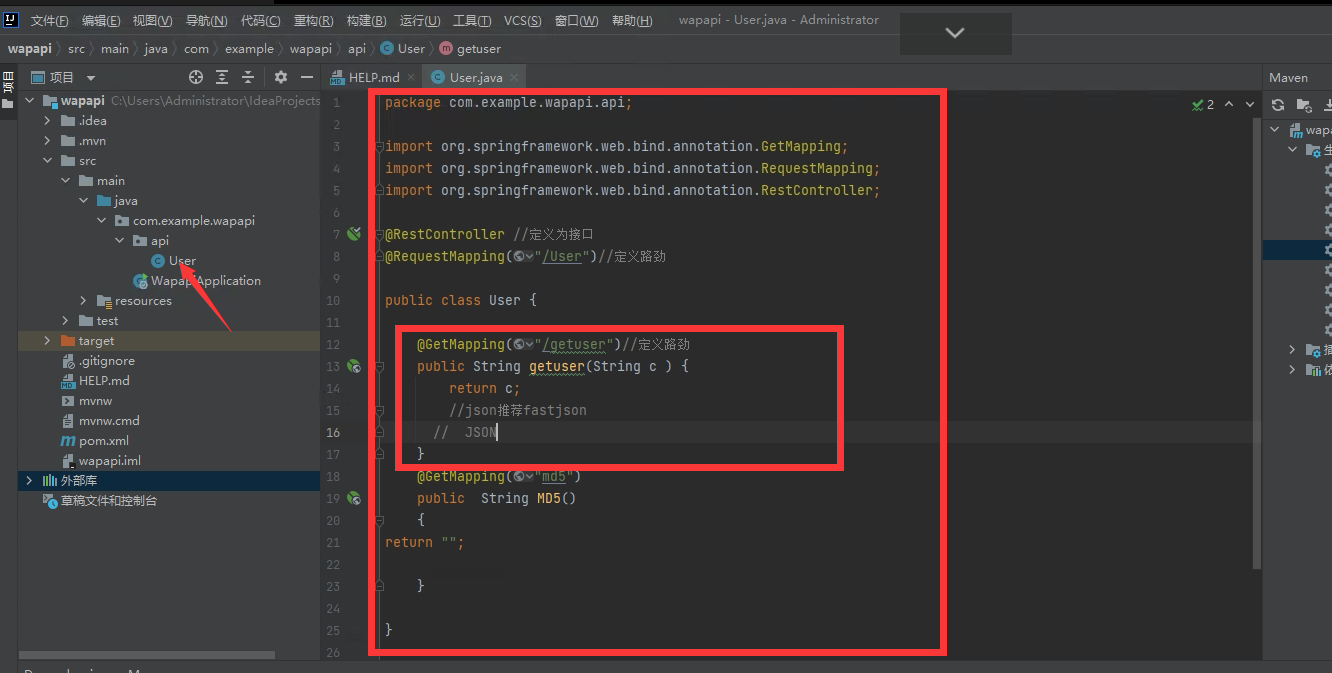Click the hide Project panel minus icon

tap(306, 77)
